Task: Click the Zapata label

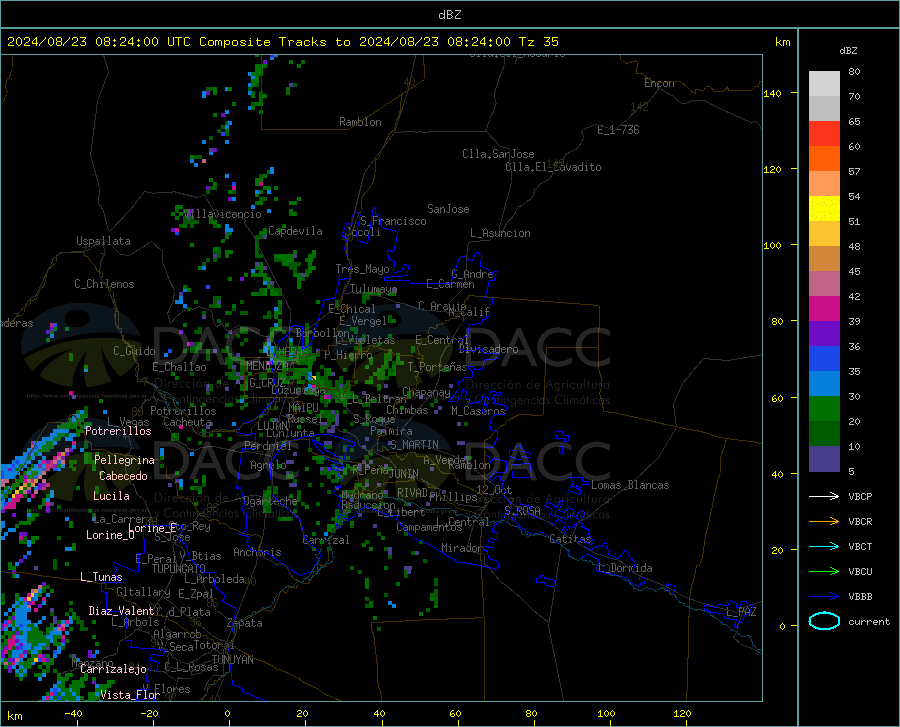Action: 245,623
